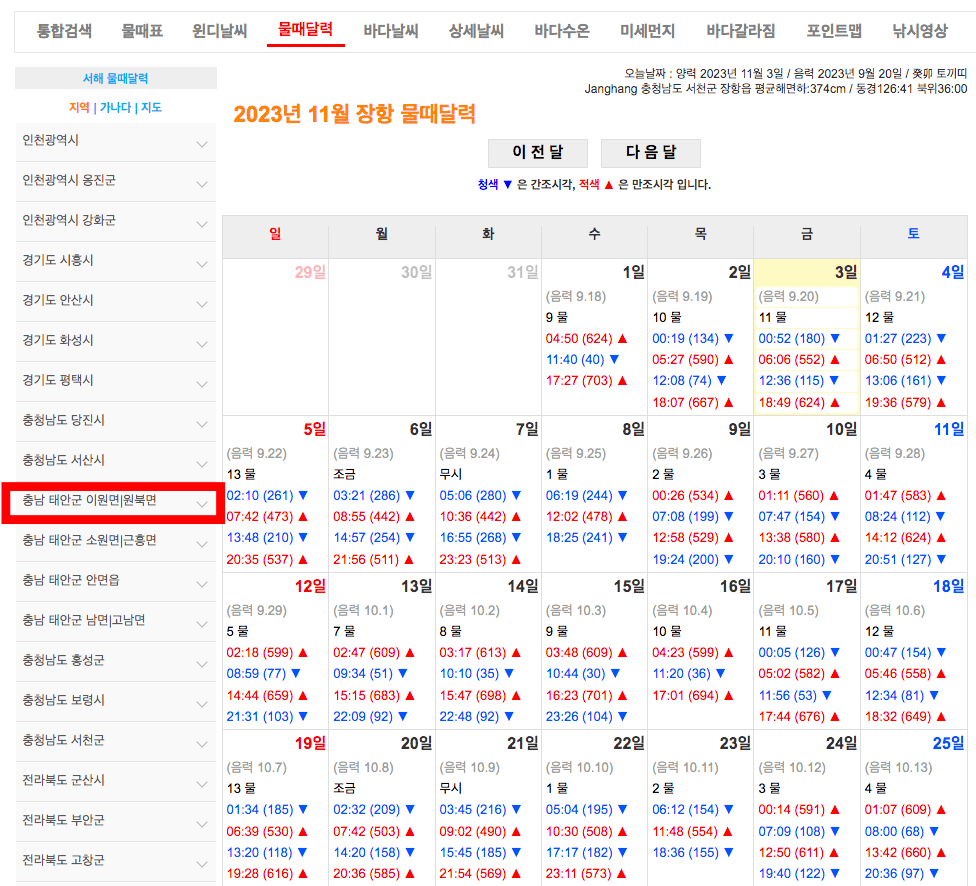Viewport: 976px width, 886px height.
Task: Expand the 충청남도 보령시 chevron
Action: [x=202, y=704]
